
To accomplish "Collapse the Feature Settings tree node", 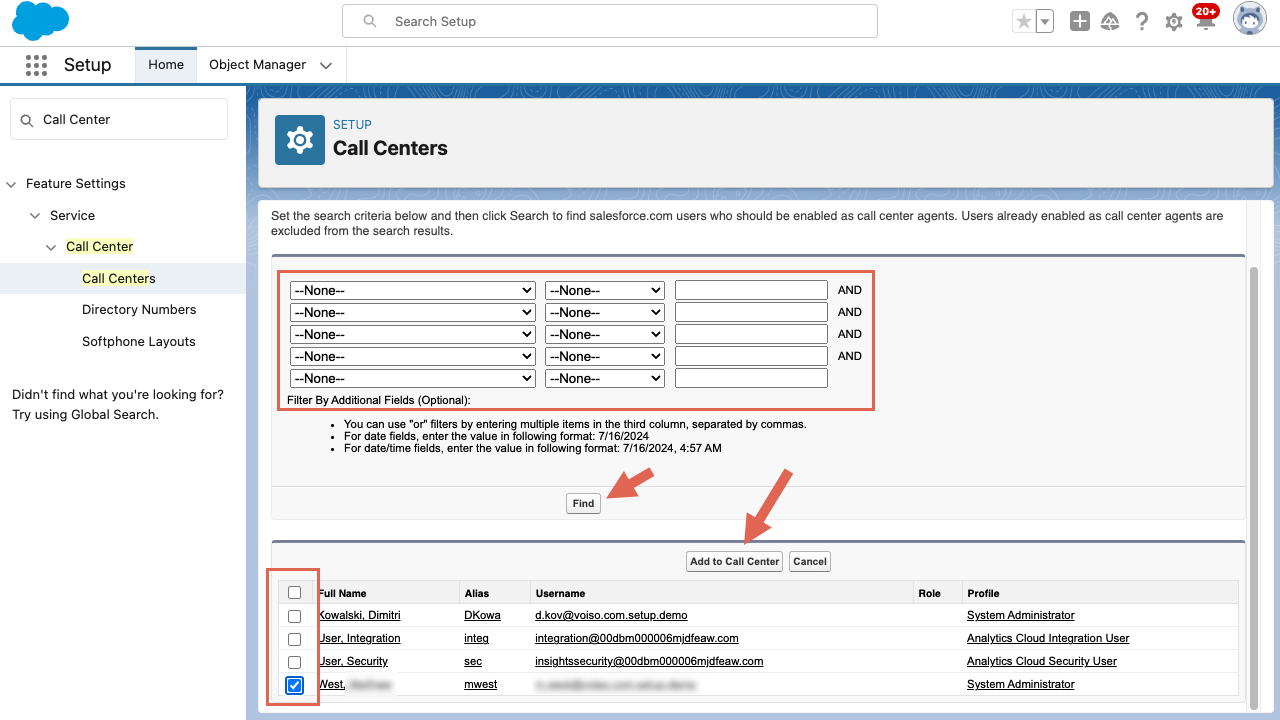I will 12,184.
